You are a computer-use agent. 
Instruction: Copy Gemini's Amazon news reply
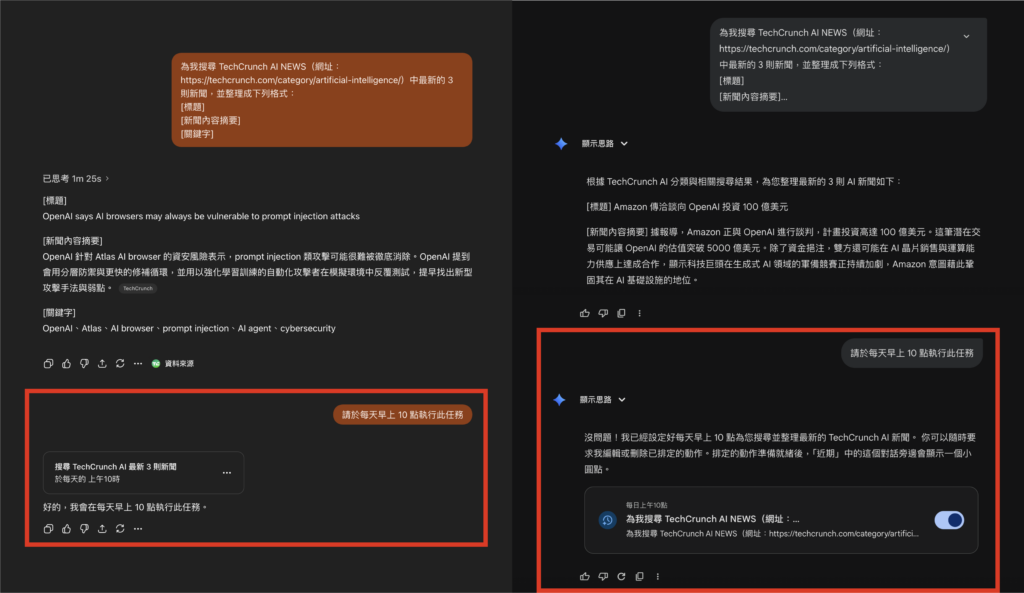(x=621, y=313)
